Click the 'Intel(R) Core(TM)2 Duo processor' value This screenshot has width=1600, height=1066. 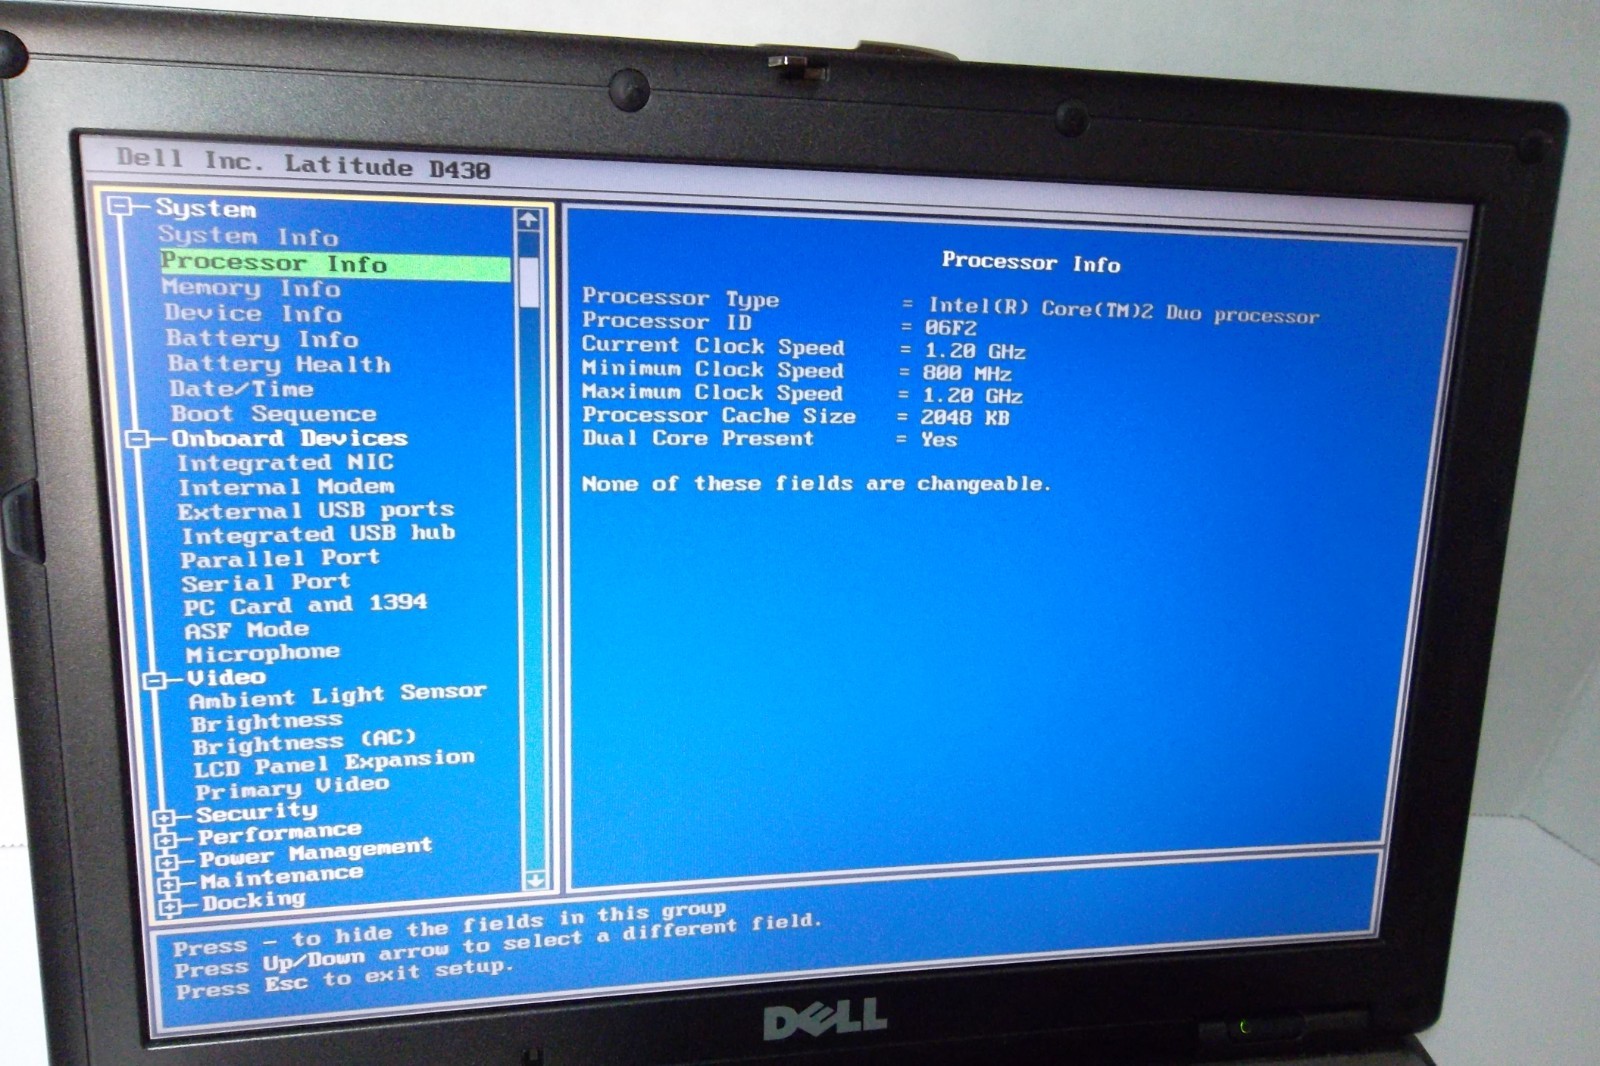click(1124, 310)
